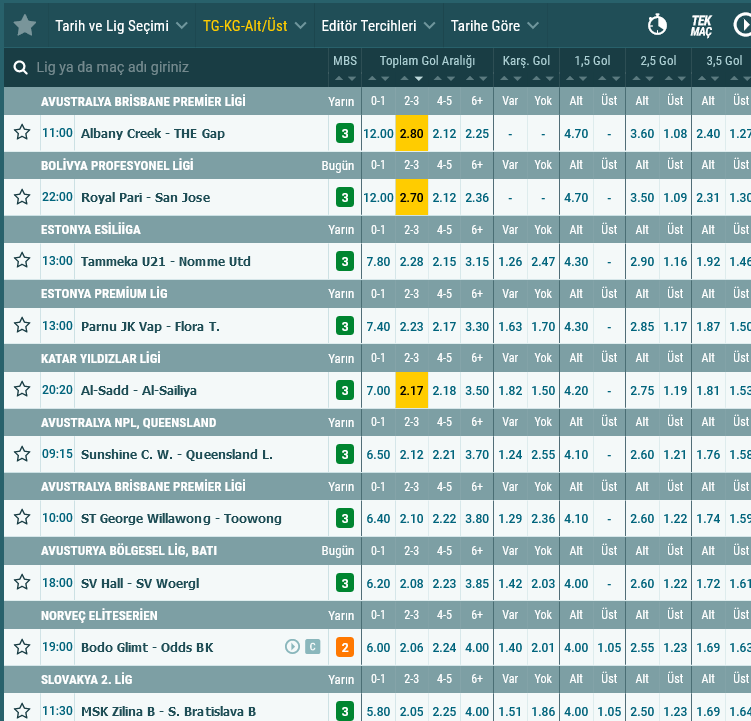Favorite the Bodo Glimt - Odds BK match
Image resolution: width=751 pixels, height=721 pixels.
pyautogui.click(x=22, y=647)
